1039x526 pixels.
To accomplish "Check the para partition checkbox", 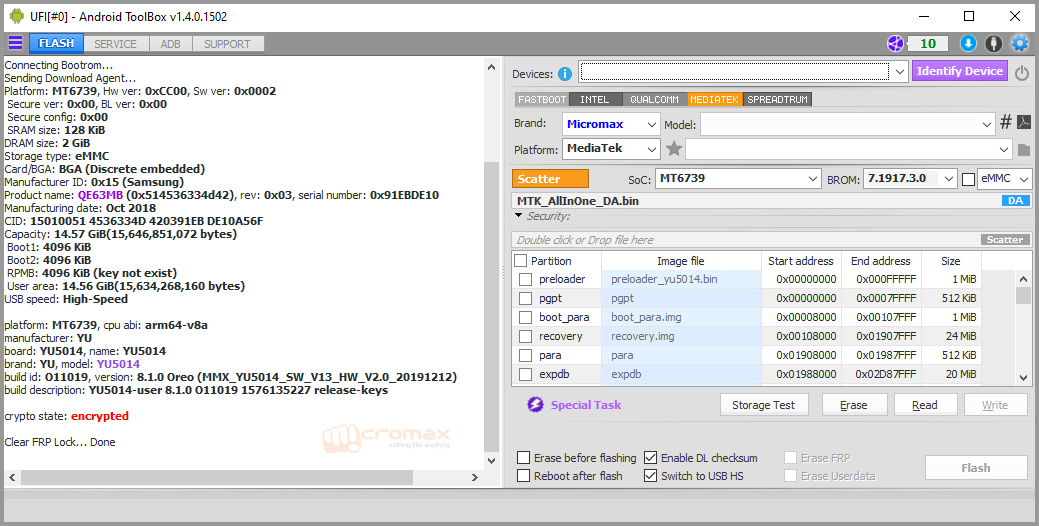I will 525,356.
